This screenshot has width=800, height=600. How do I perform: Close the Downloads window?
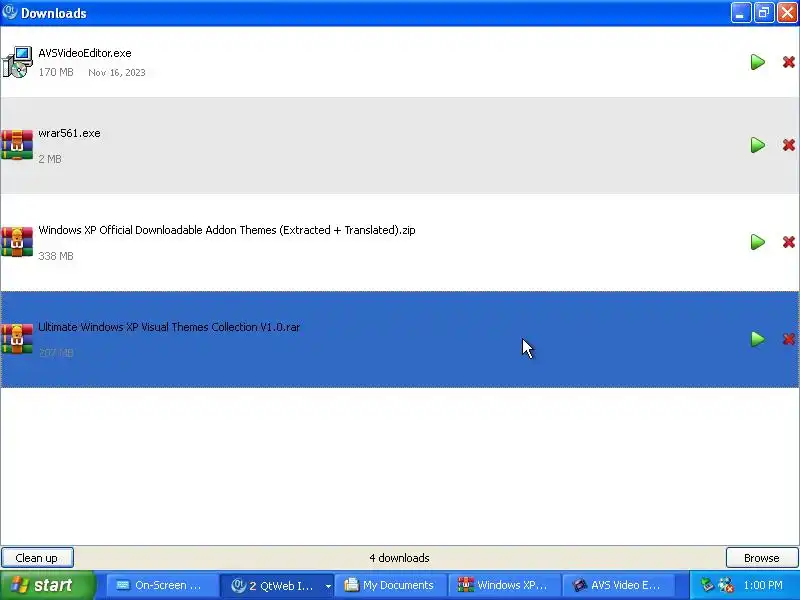(787, 13)
